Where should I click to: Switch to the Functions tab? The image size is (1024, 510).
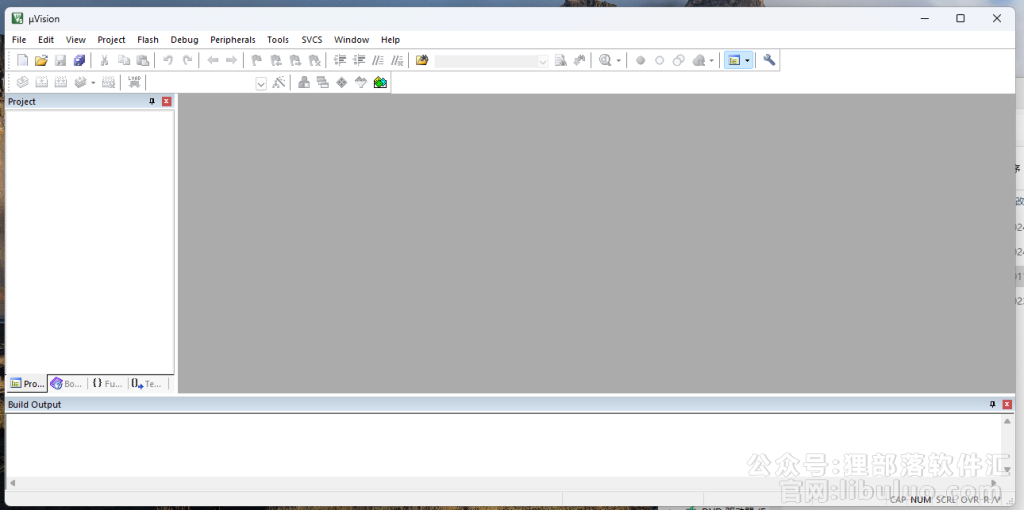[107, 383]
